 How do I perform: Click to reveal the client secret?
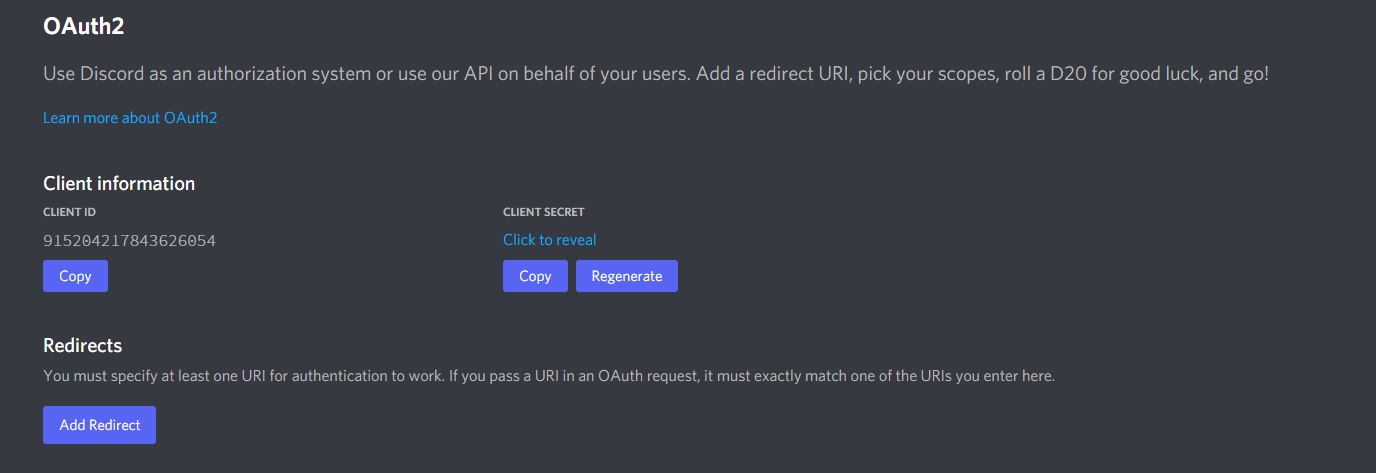(549, 240)
